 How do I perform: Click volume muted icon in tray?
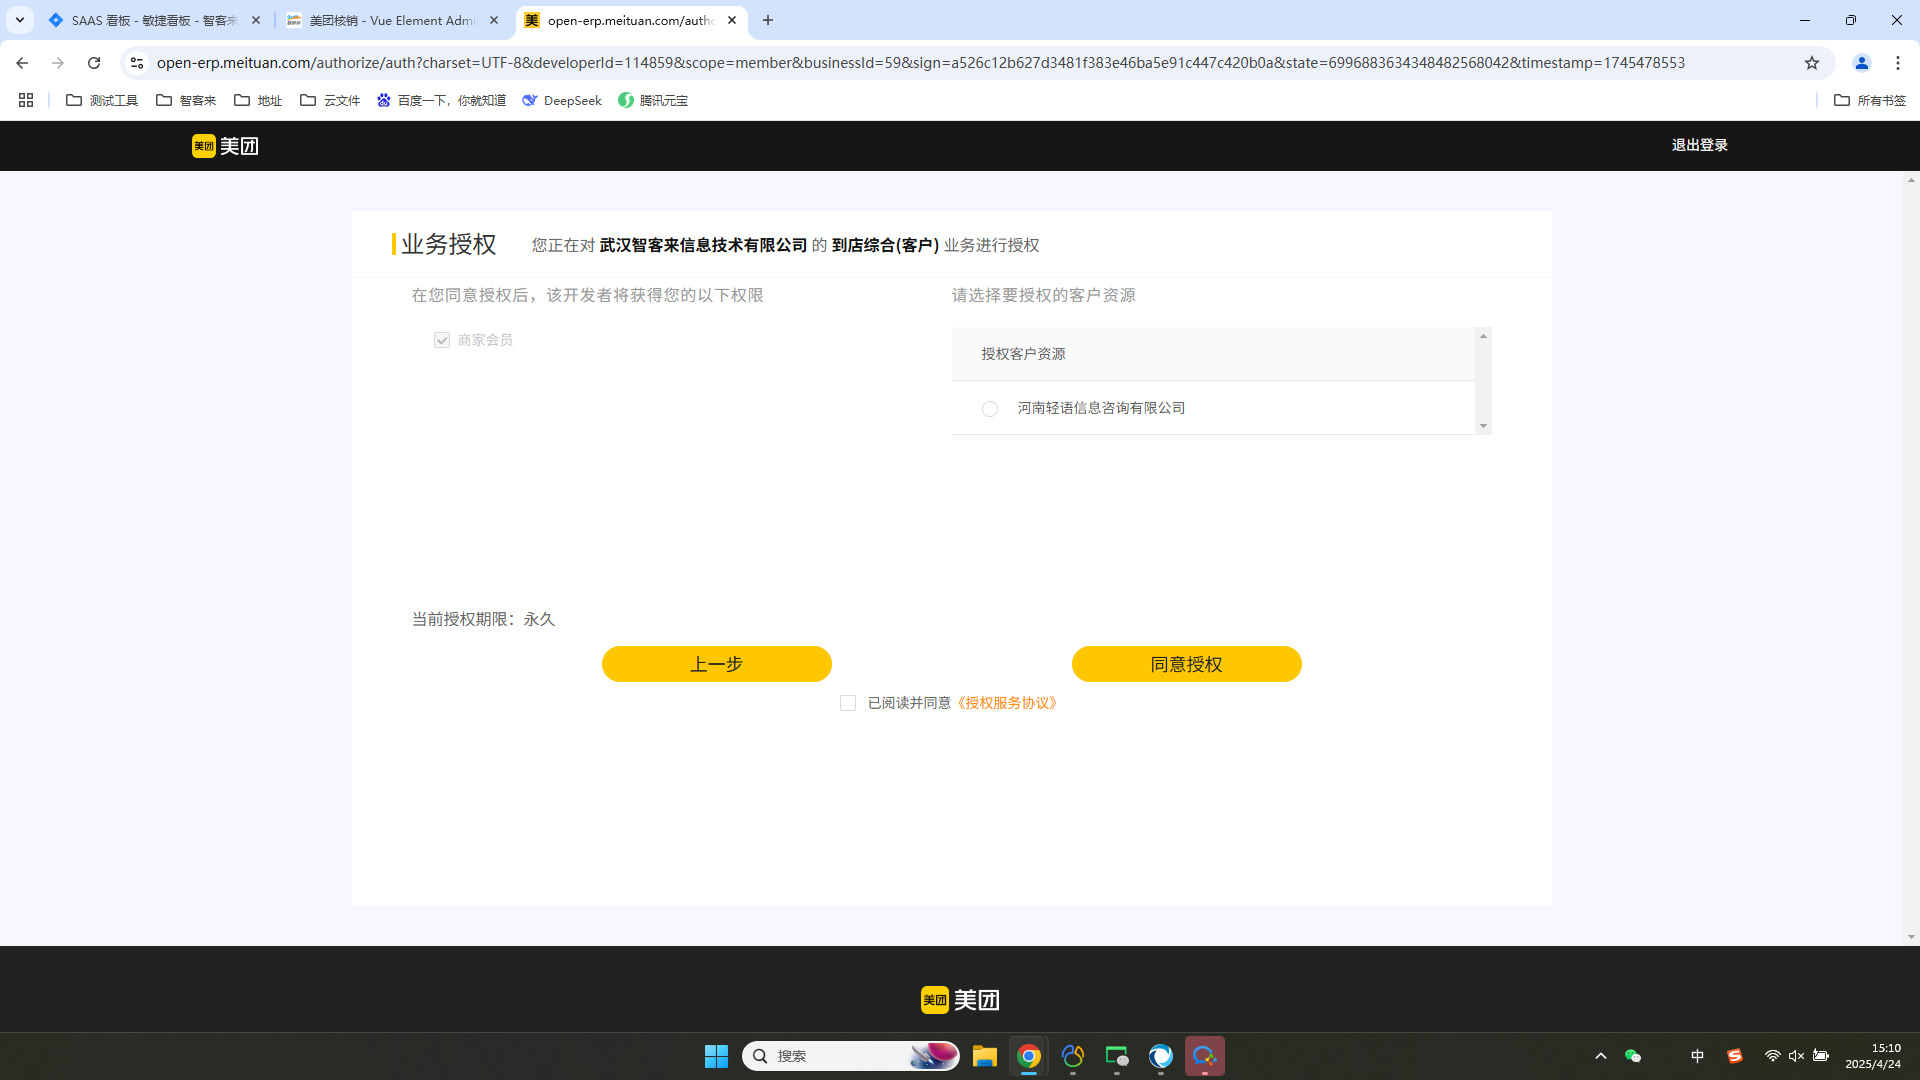(1796, 1056)
